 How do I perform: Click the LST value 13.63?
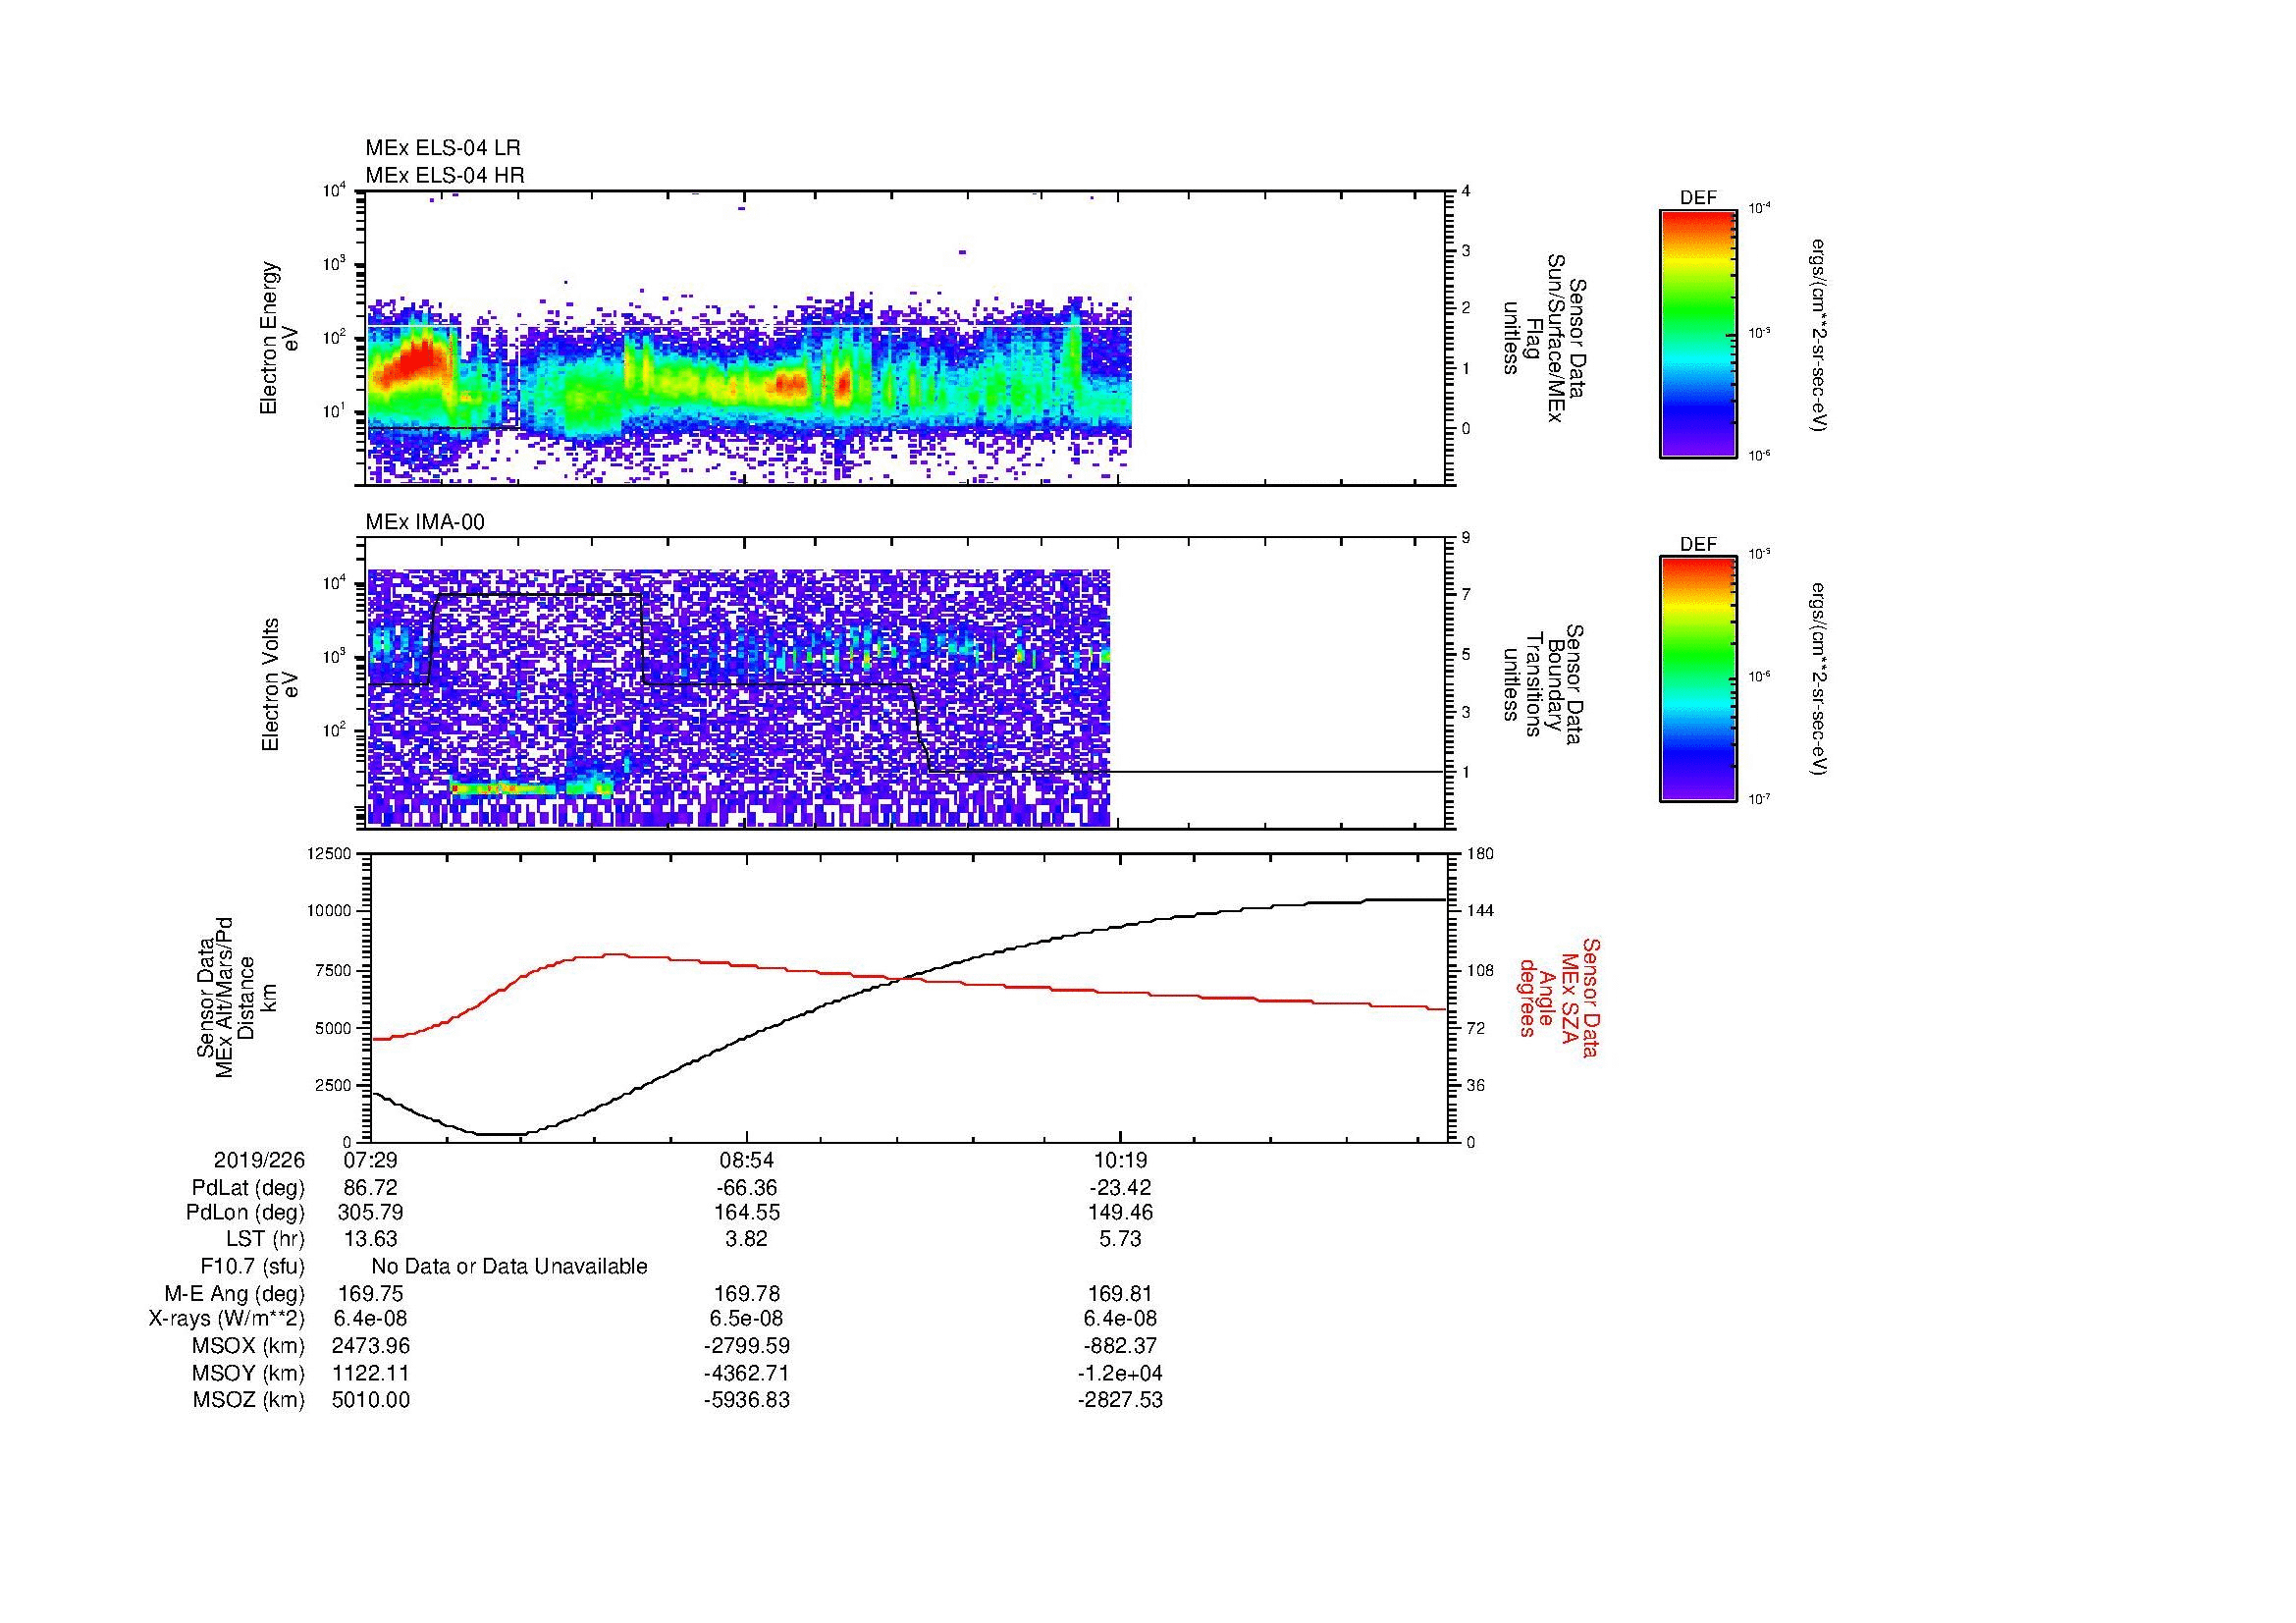point(370,1239)
